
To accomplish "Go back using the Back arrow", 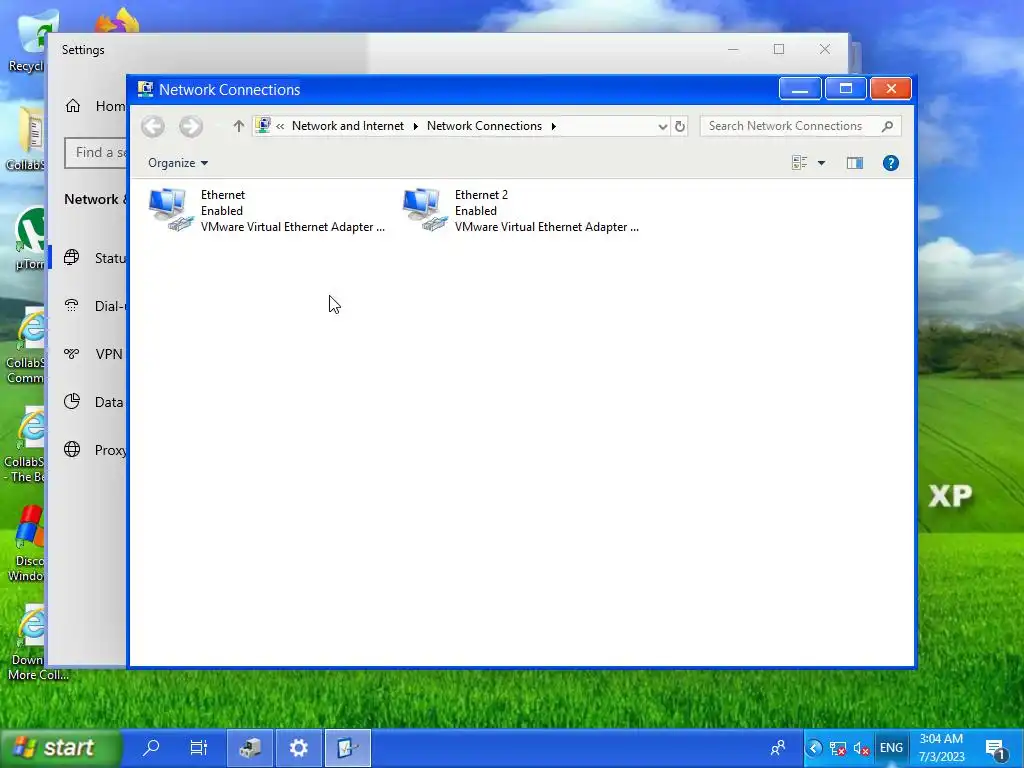I will click(x=153, y=126).
